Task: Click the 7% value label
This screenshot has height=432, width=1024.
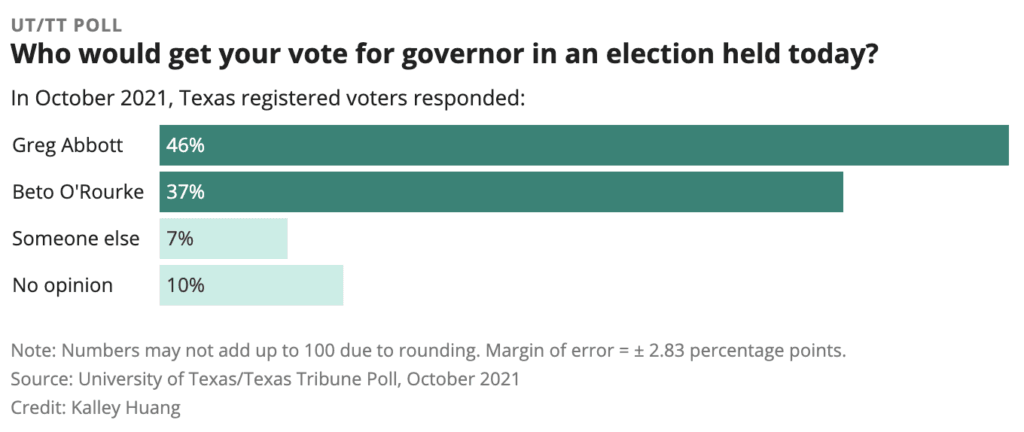Action: point(181,239)
